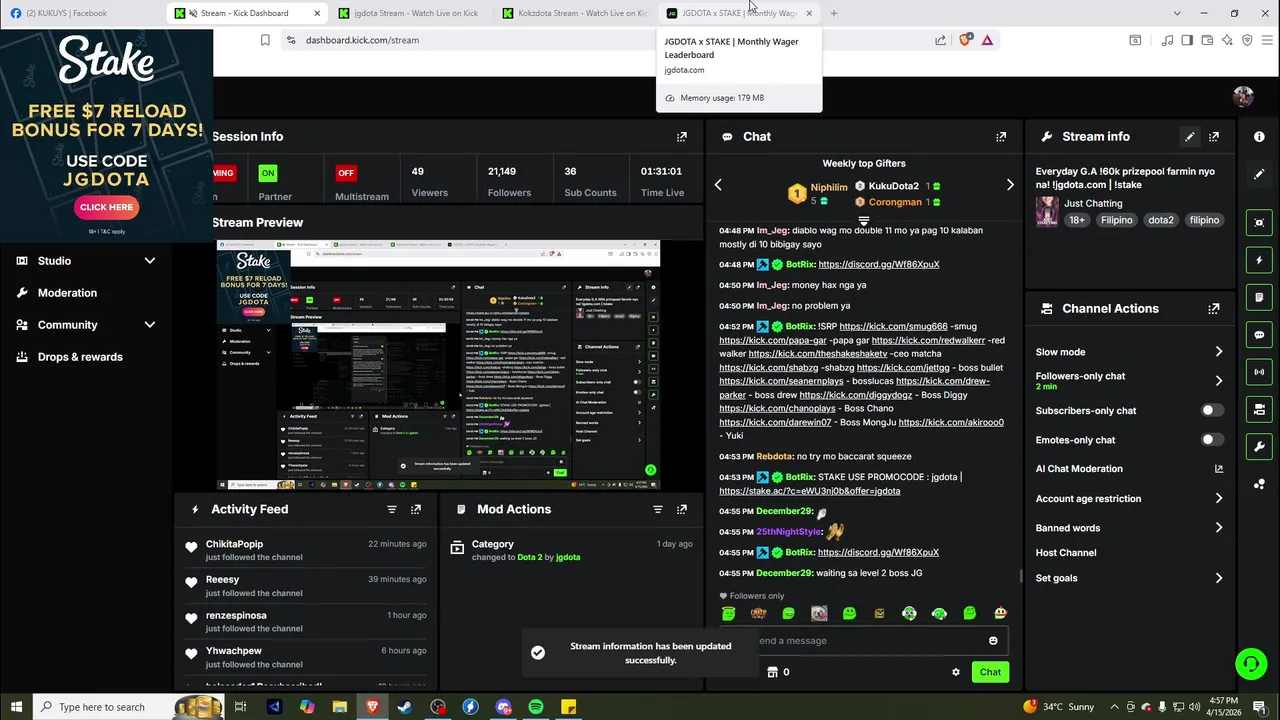Open kick.com/smug666 link in chat
The image size is (1280, 720).
pyautogui.click(x=893, y=326)
